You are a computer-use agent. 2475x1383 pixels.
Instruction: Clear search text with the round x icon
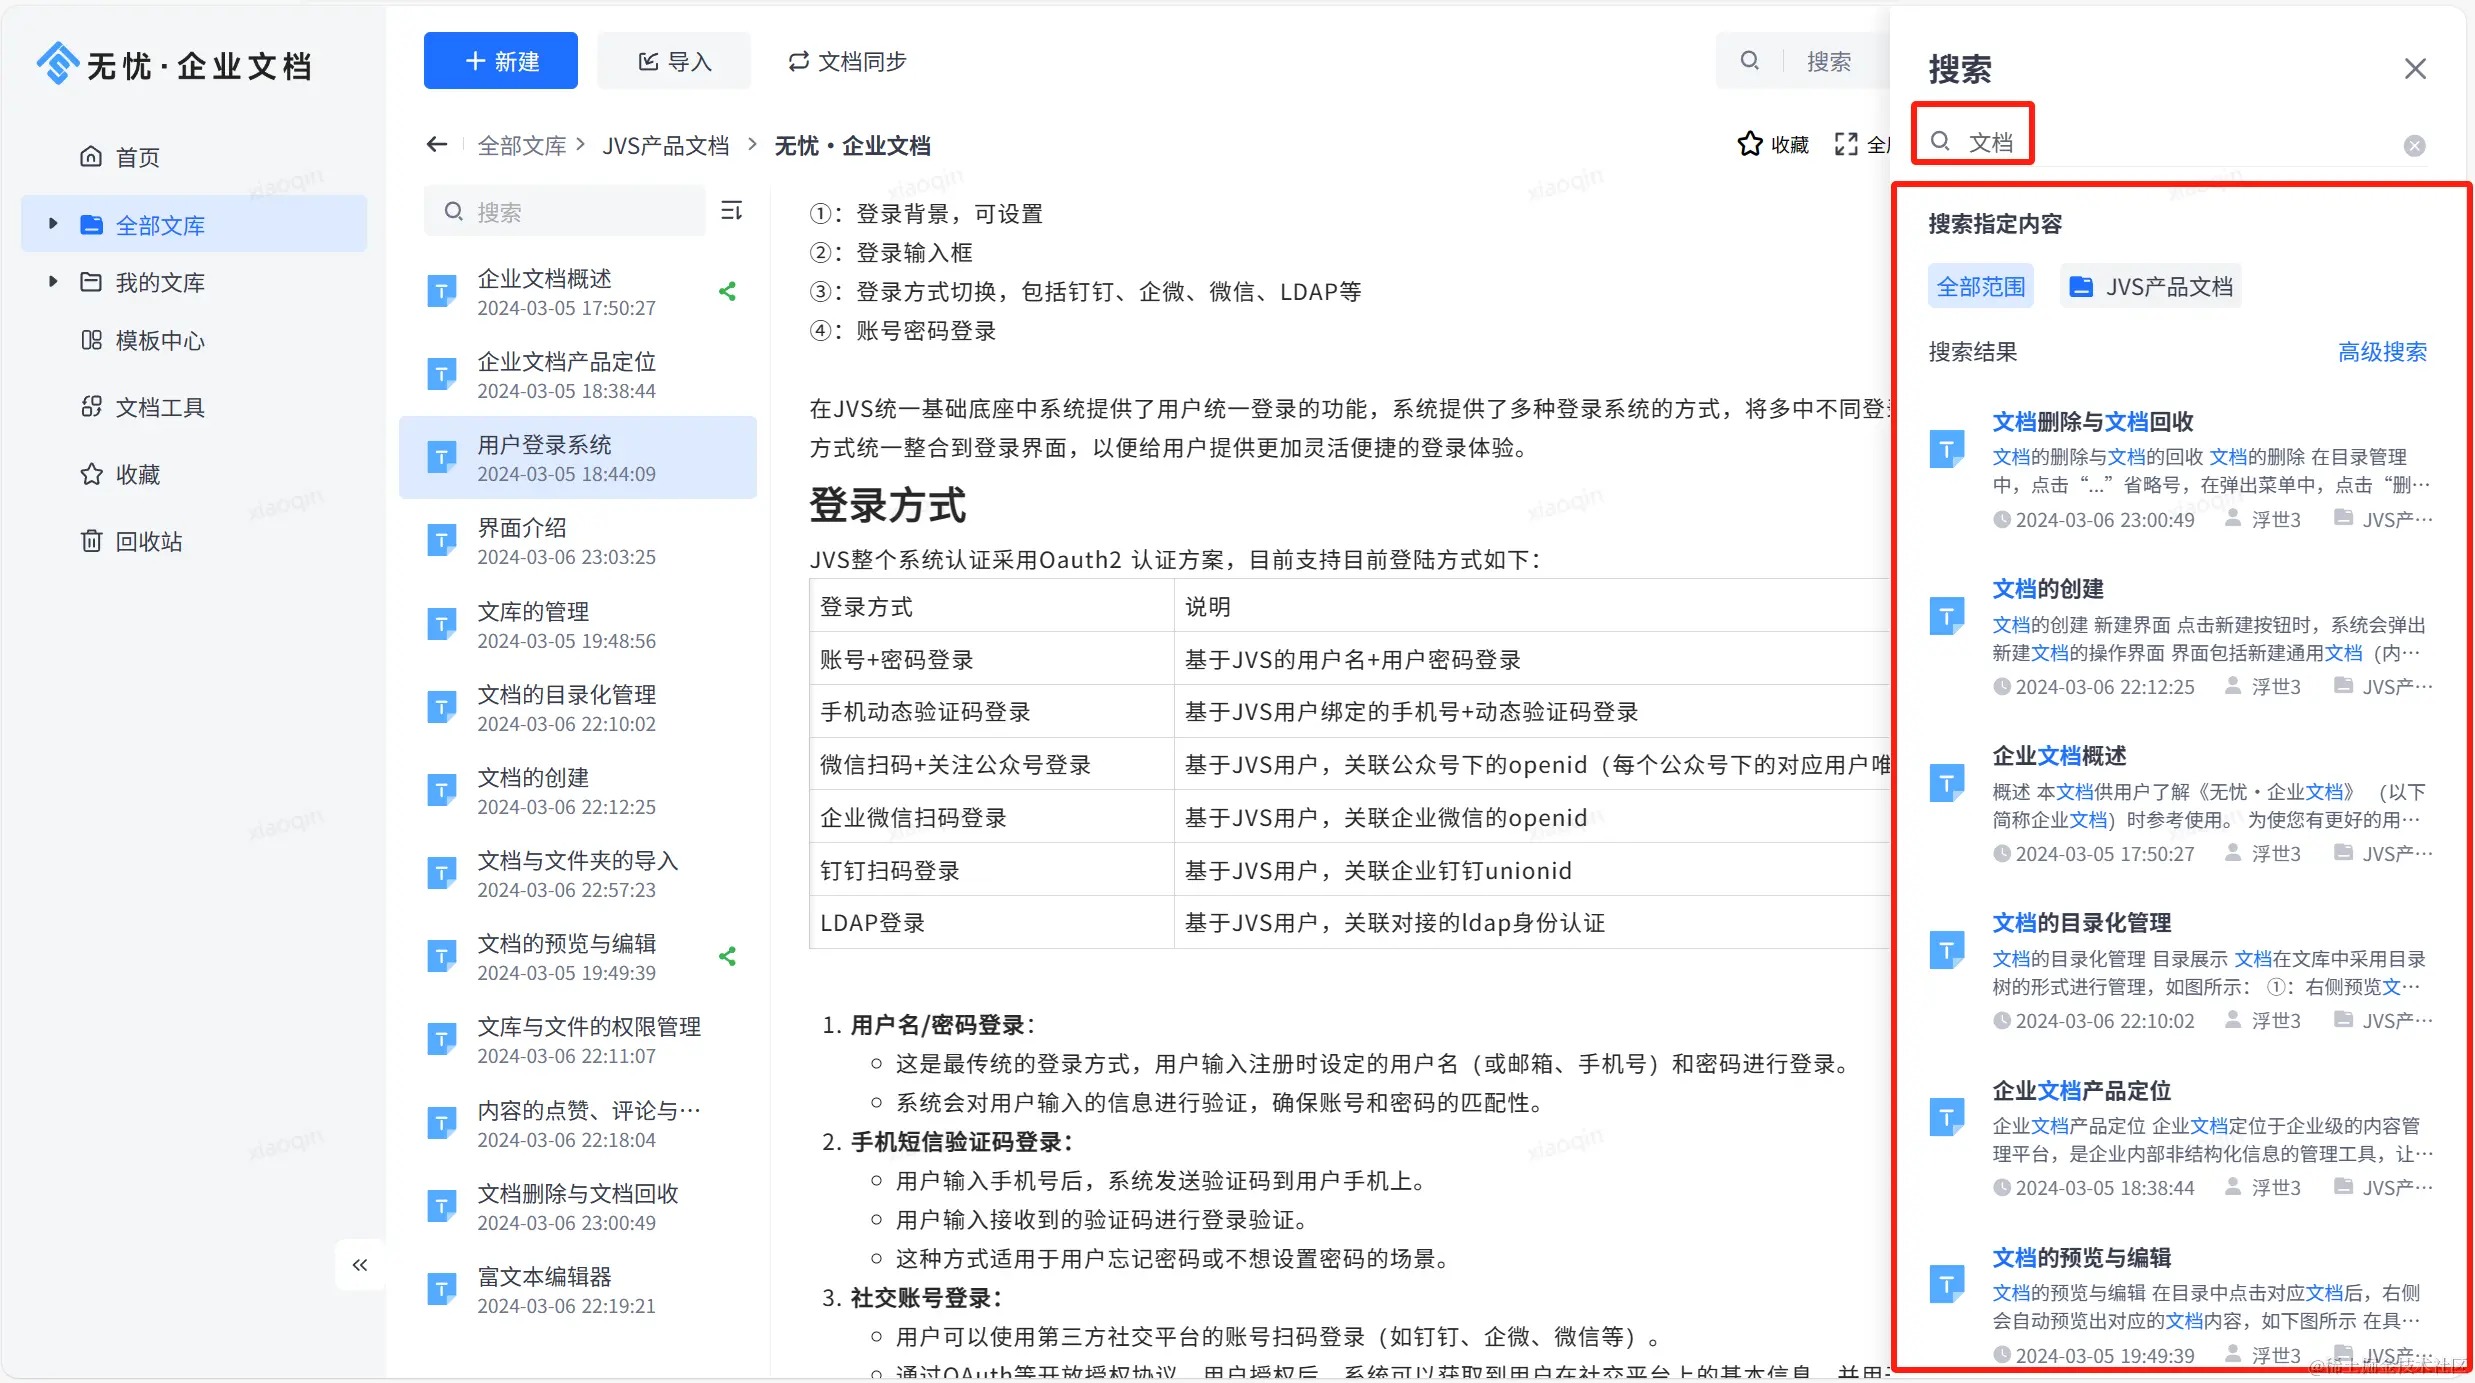point(2414,146)
